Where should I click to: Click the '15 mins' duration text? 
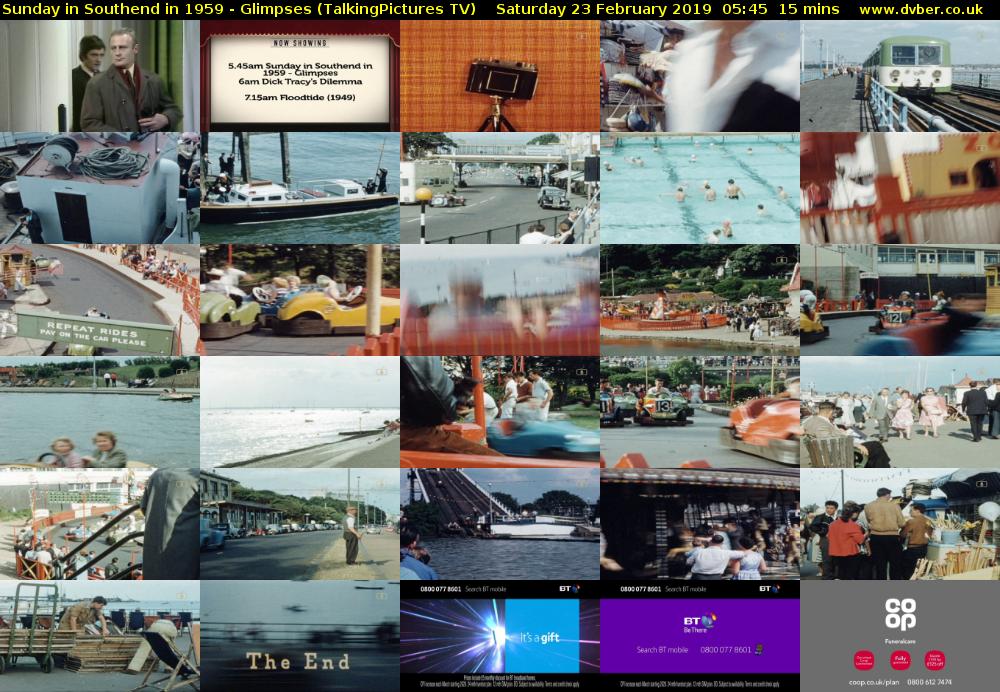click(809, 10)
